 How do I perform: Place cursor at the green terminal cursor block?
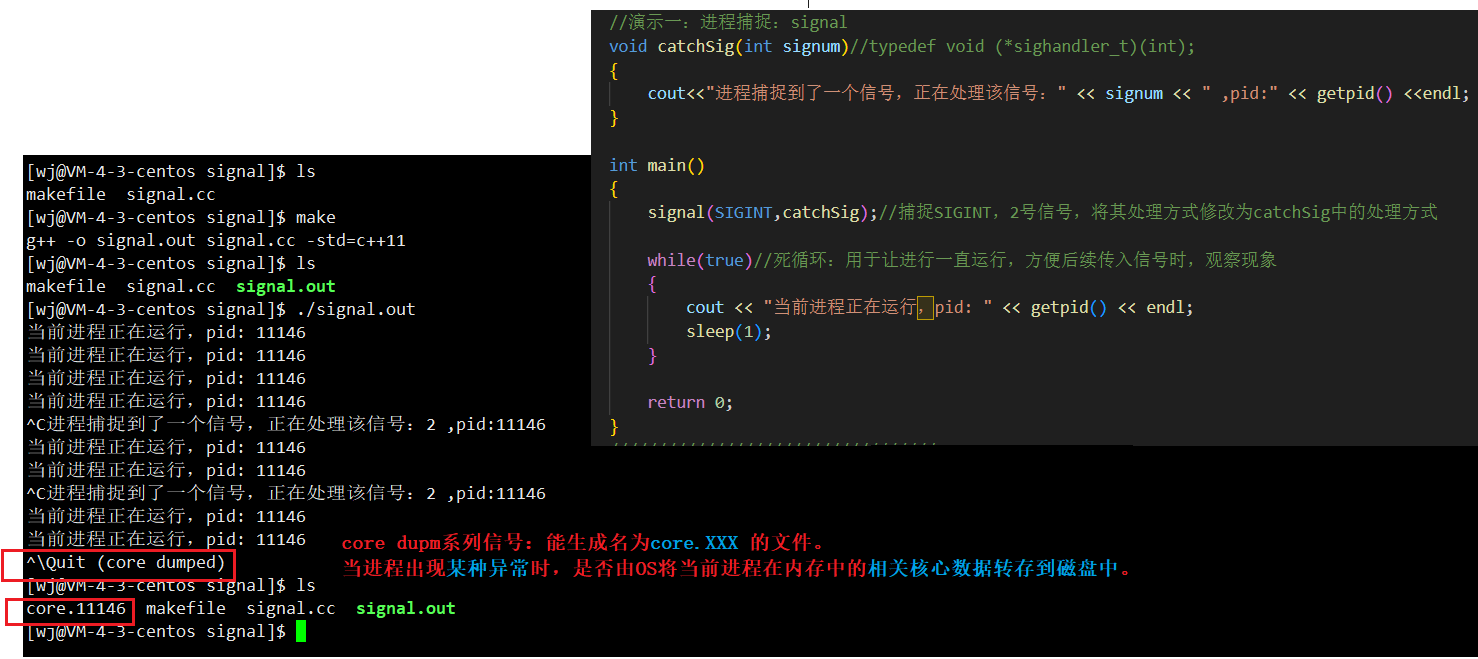click(300, 631)
